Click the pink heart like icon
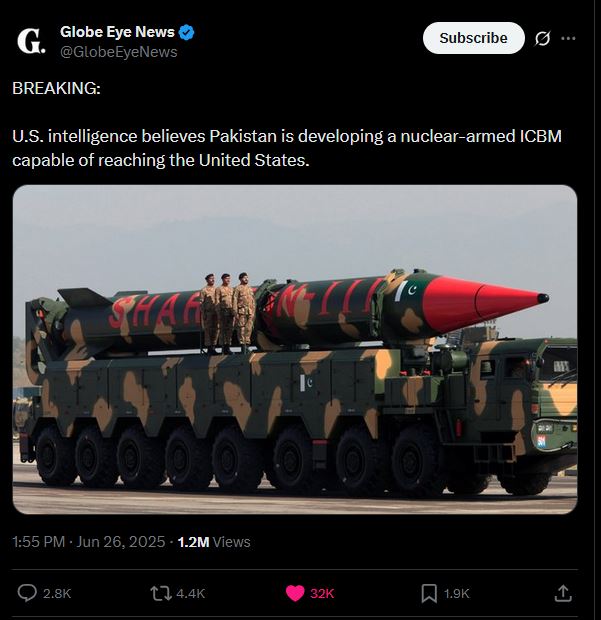The width and height of the screenshot is (601, 620). coord(295,593)
